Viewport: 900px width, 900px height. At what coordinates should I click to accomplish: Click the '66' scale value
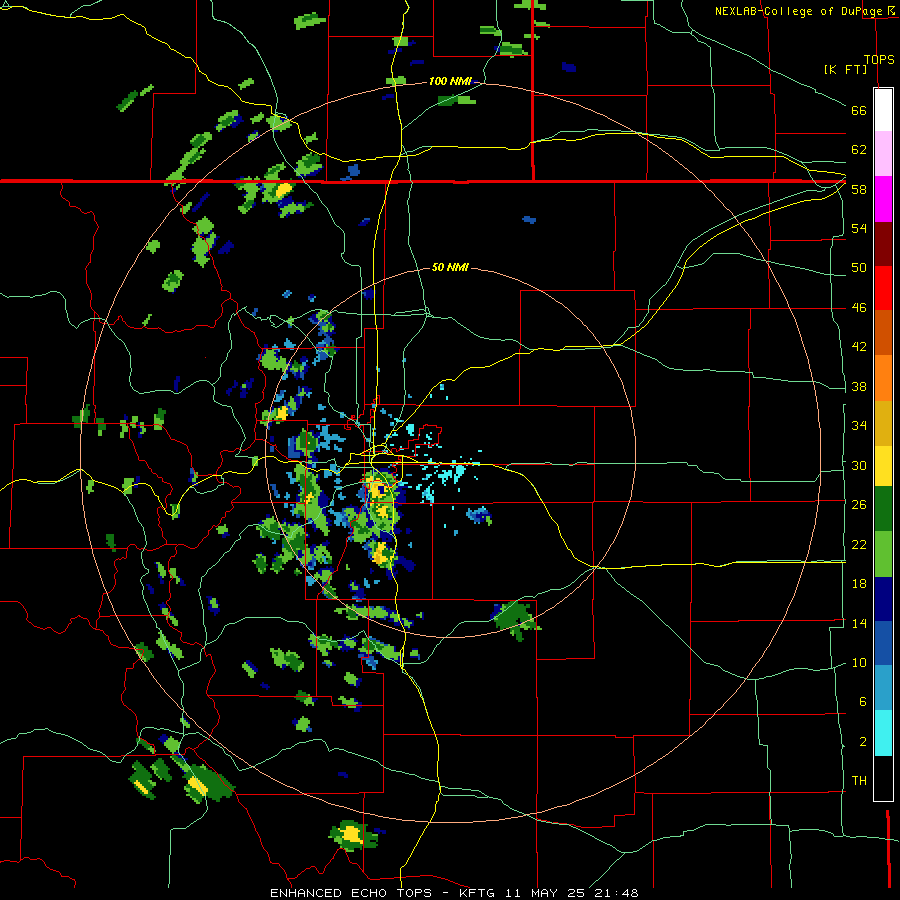point(859,110)
